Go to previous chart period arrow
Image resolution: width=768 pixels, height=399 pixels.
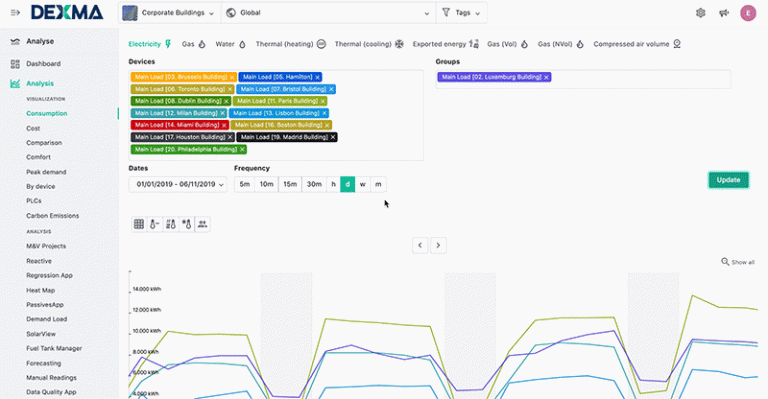pyautogui.click(x=420, y=245)
